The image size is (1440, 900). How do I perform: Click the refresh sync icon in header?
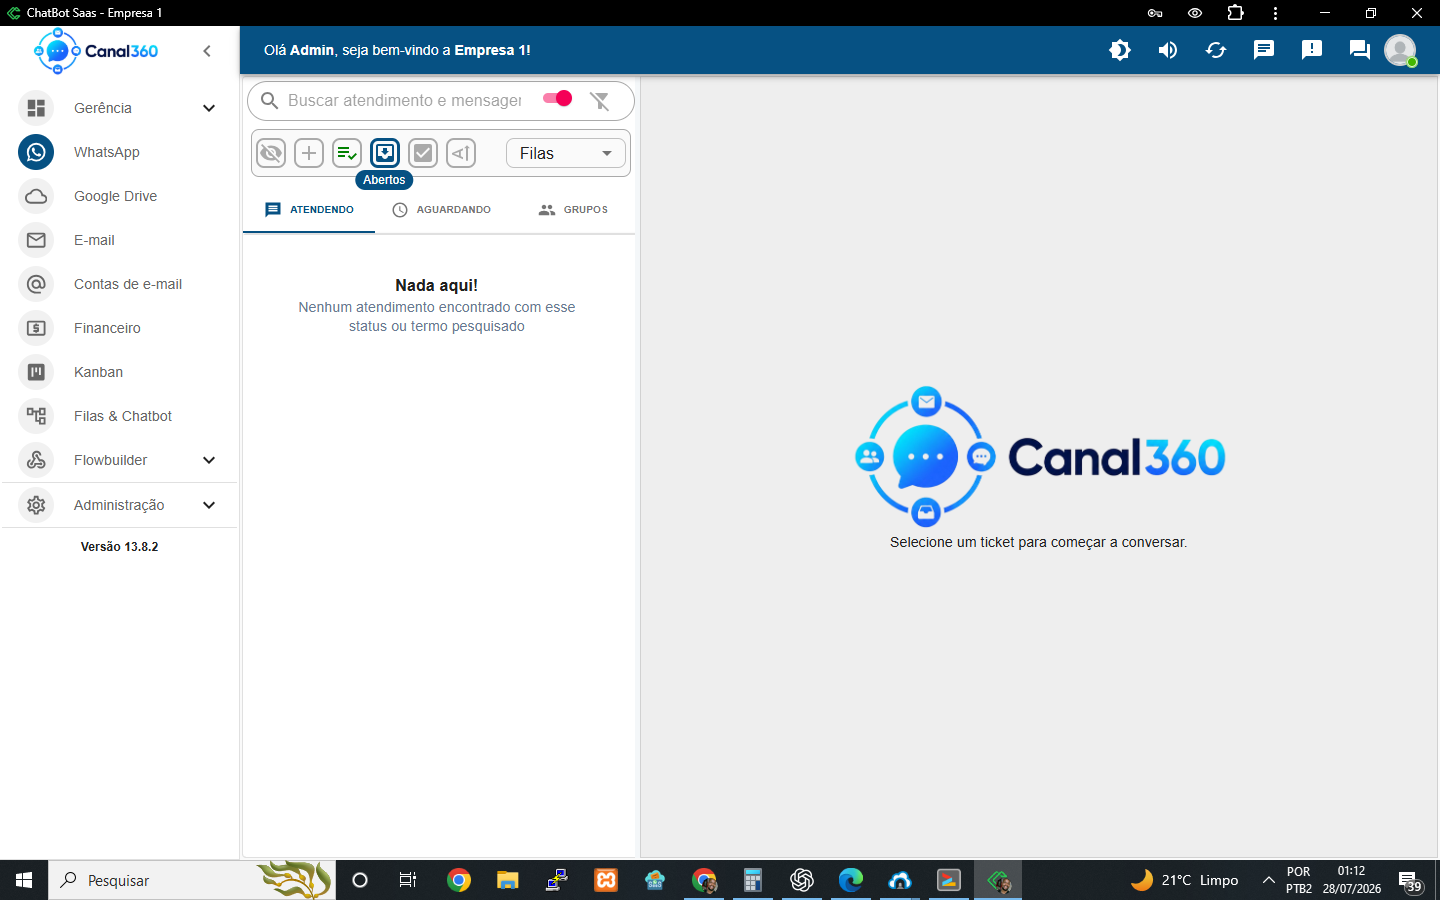click(1216, 50)
